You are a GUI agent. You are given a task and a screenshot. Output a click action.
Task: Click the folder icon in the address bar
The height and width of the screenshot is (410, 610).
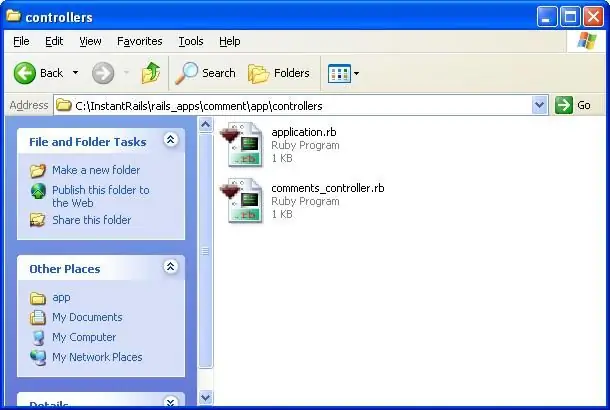(x=63, y=105)
